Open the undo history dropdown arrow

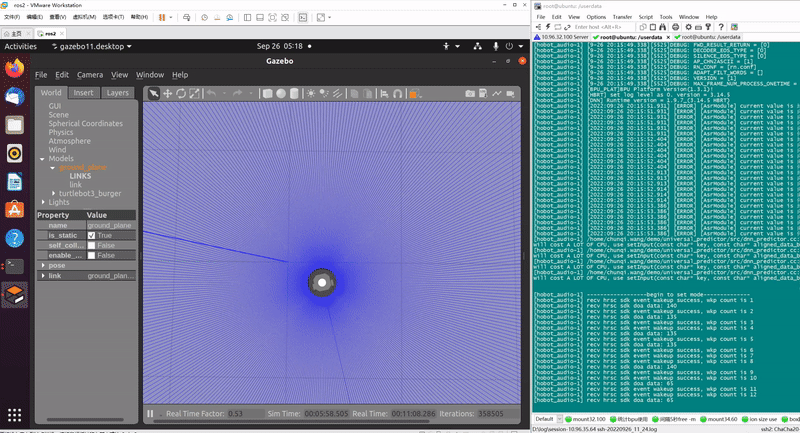click(224, 93)
